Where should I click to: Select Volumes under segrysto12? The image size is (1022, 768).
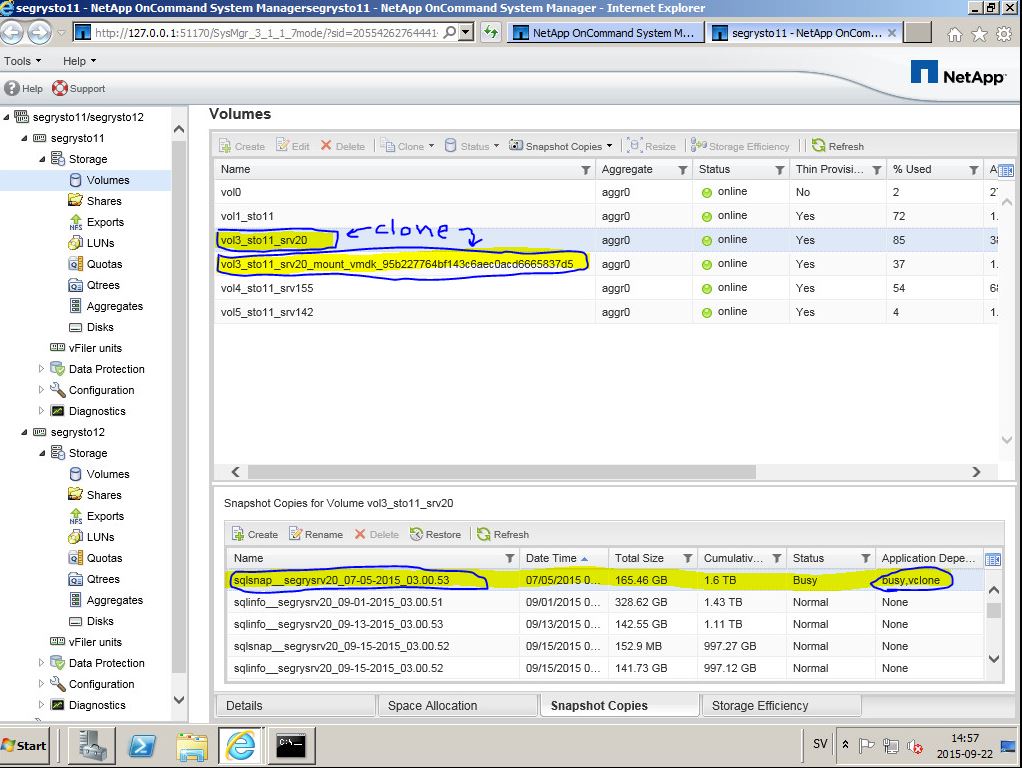pos(108,474)
